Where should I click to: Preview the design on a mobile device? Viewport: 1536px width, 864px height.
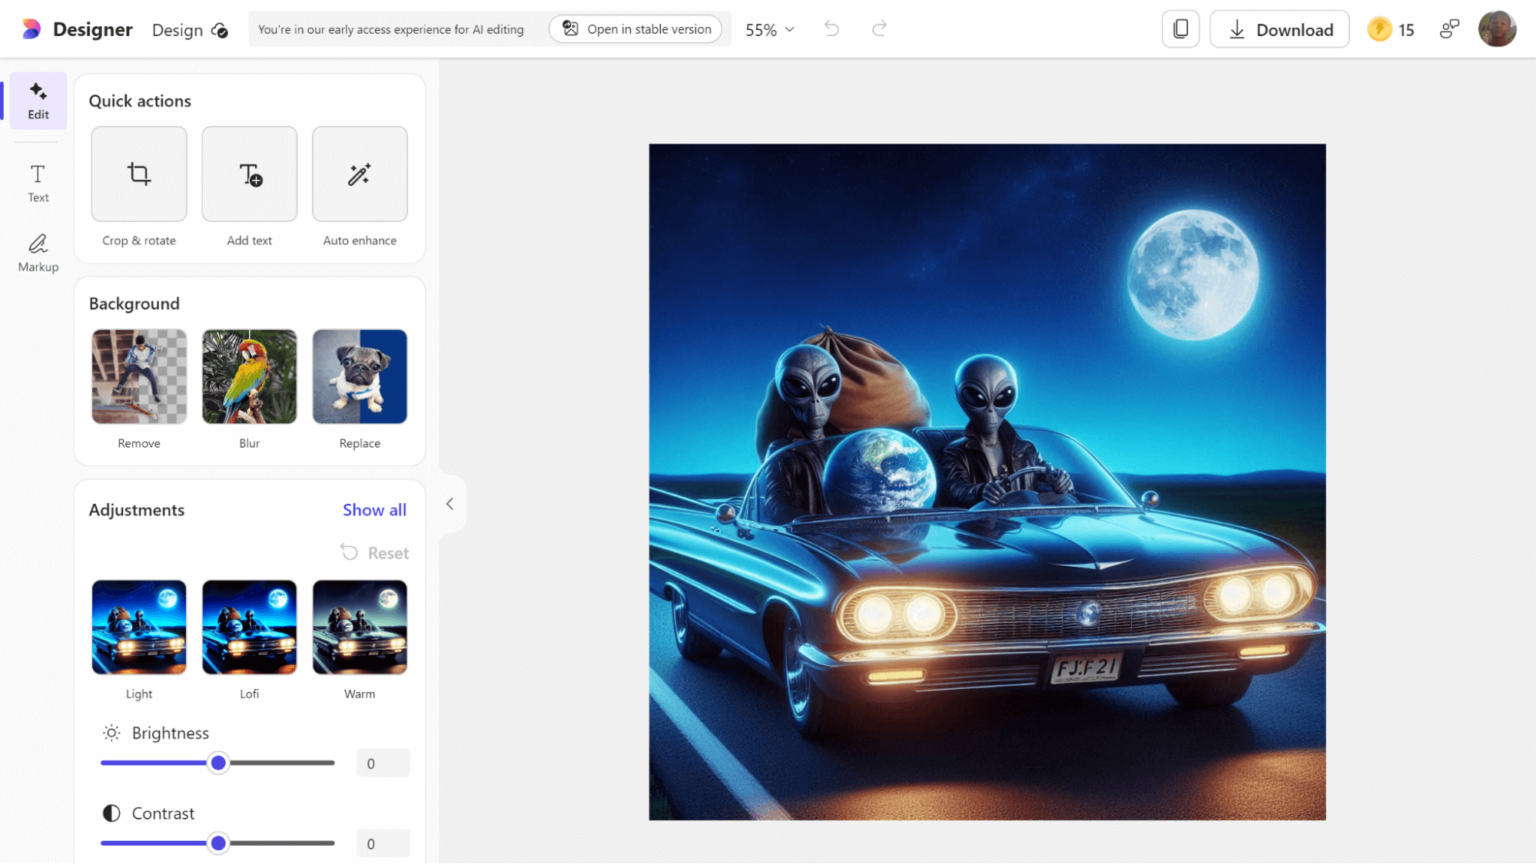point(1180,28)
